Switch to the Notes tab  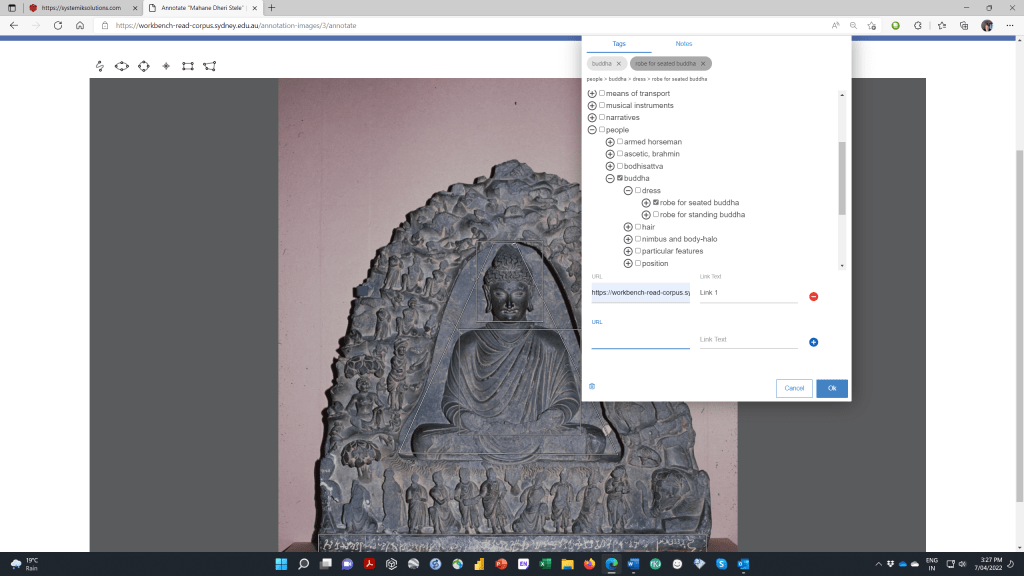tap(684, 43)
